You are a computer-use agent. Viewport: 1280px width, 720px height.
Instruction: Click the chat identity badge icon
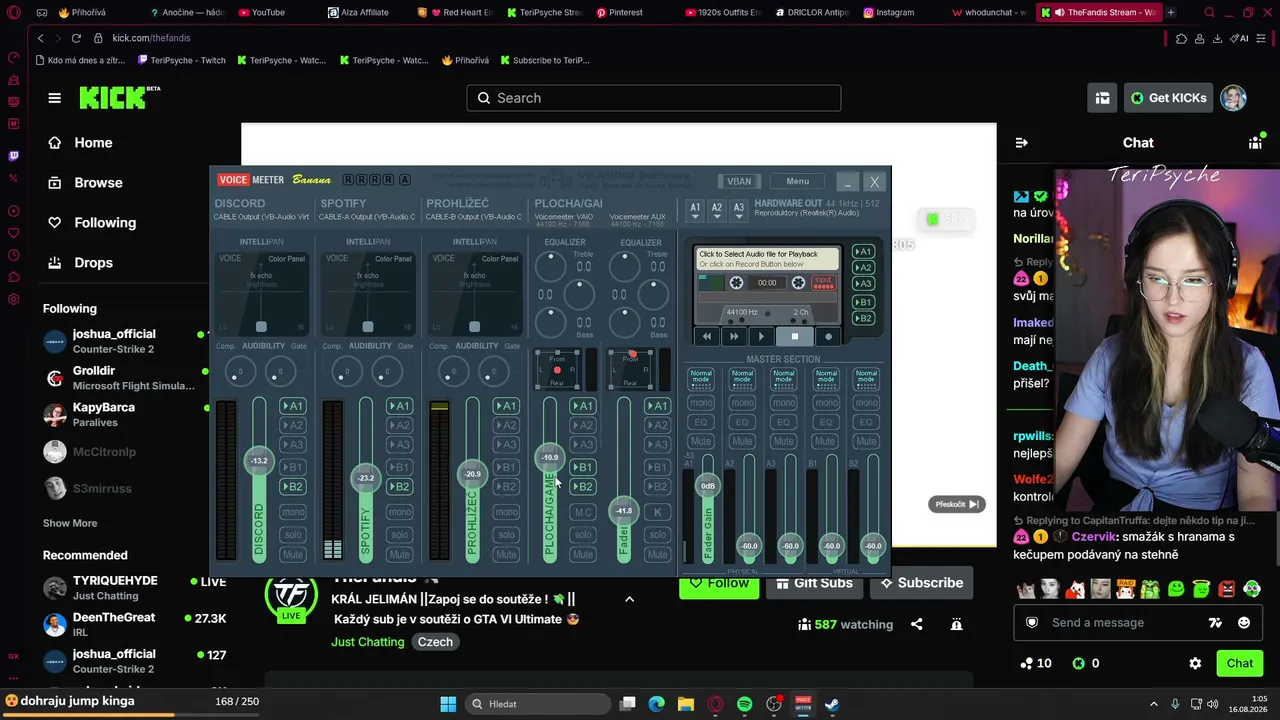point(1032,622)
